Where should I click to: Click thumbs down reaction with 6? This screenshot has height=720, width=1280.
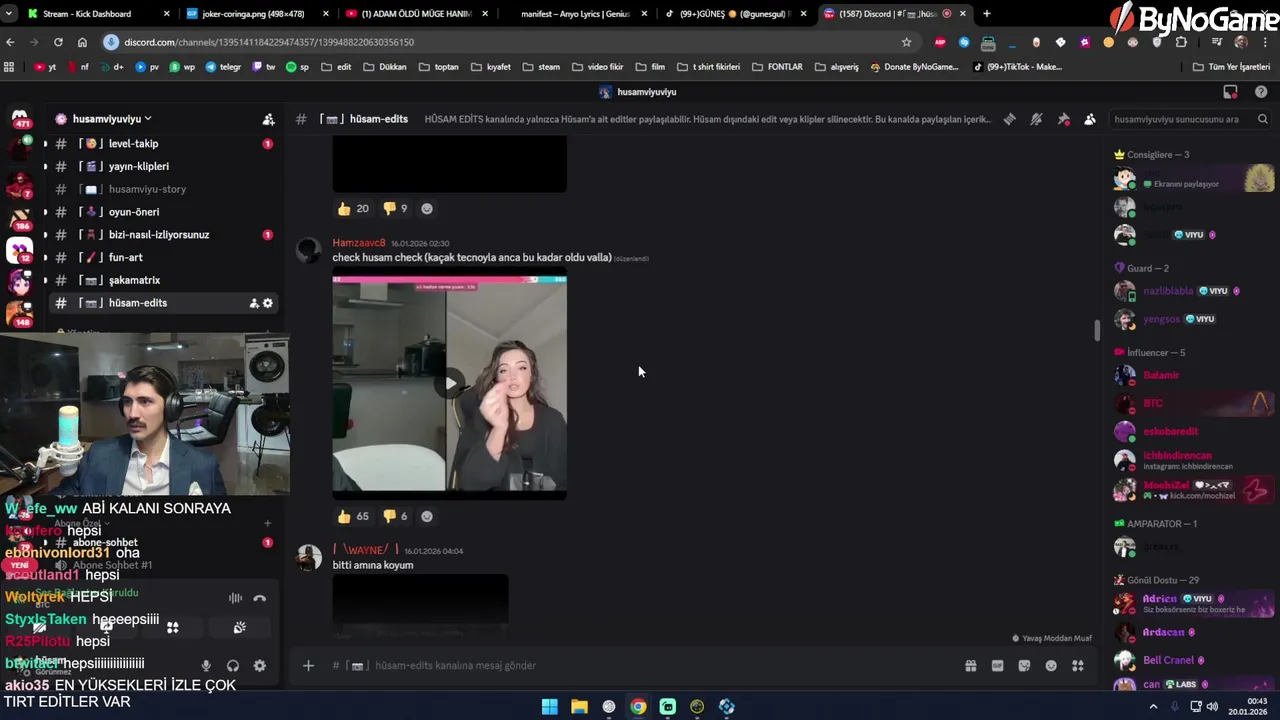pos(396,516)
